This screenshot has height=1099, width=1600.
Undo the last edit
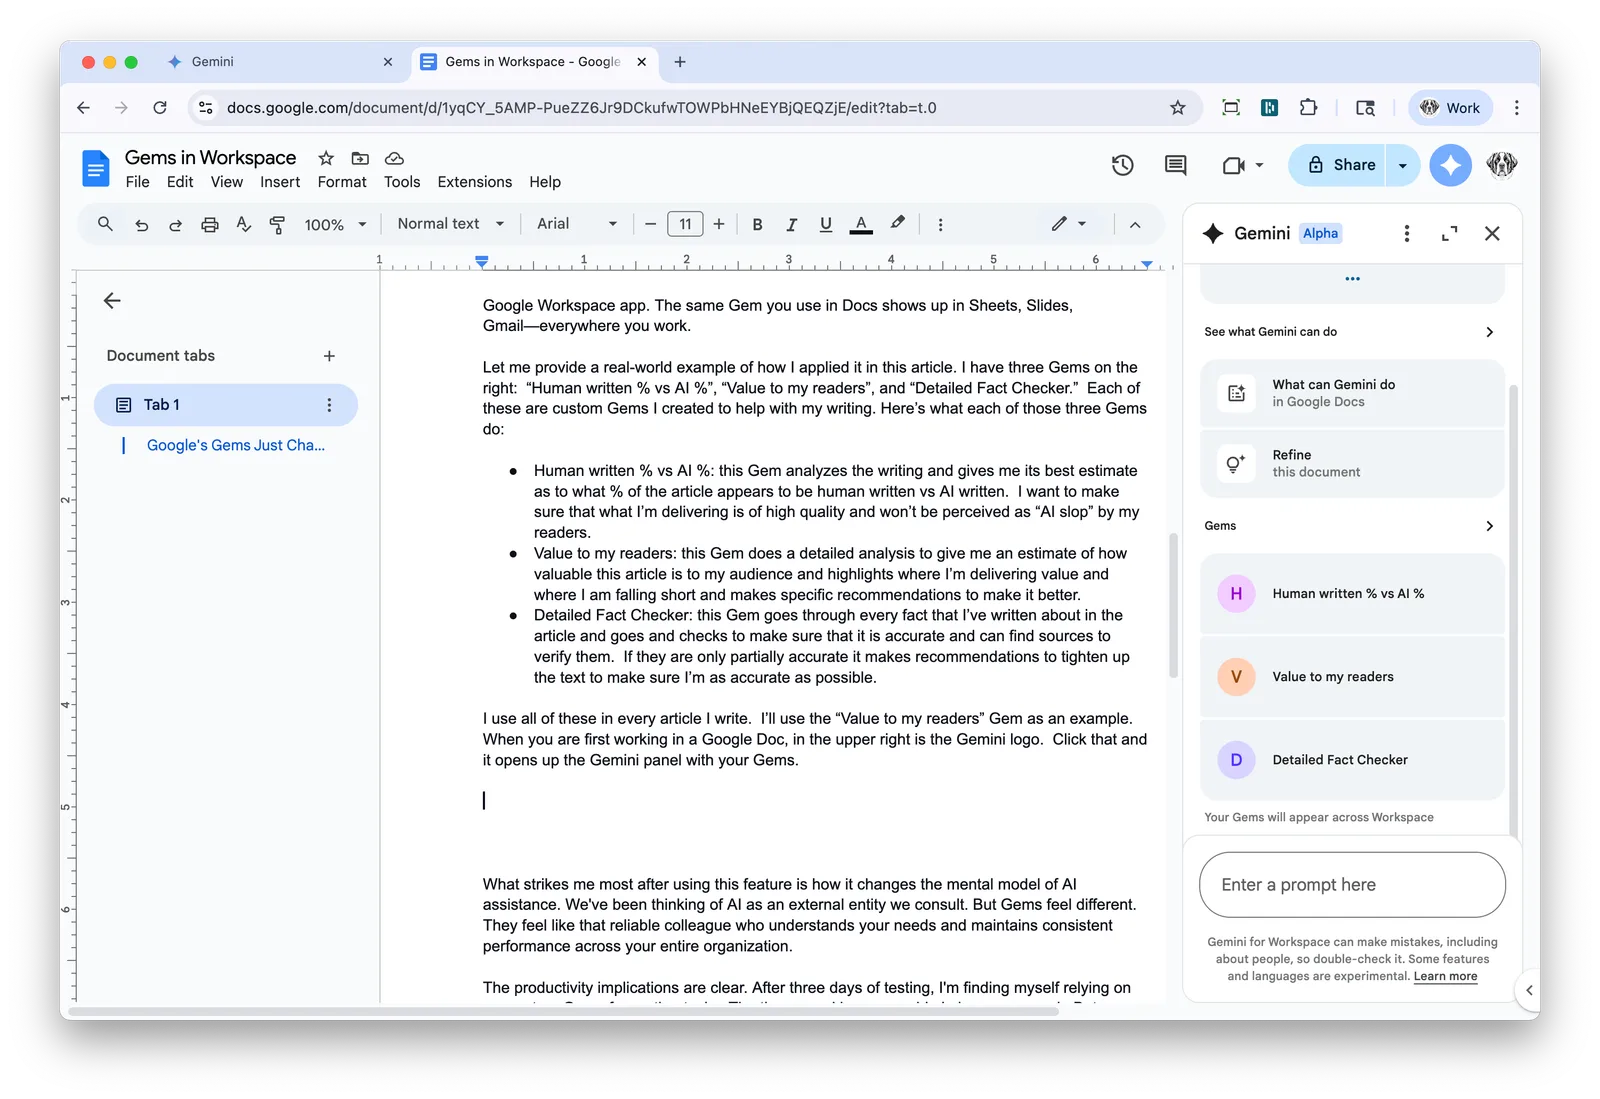(x=142, y=225)
